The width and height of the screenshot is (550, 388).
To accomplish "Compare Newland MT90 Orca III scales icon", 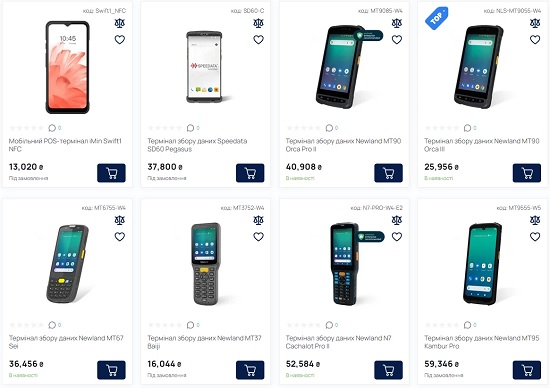I will [x=535, y=24].
